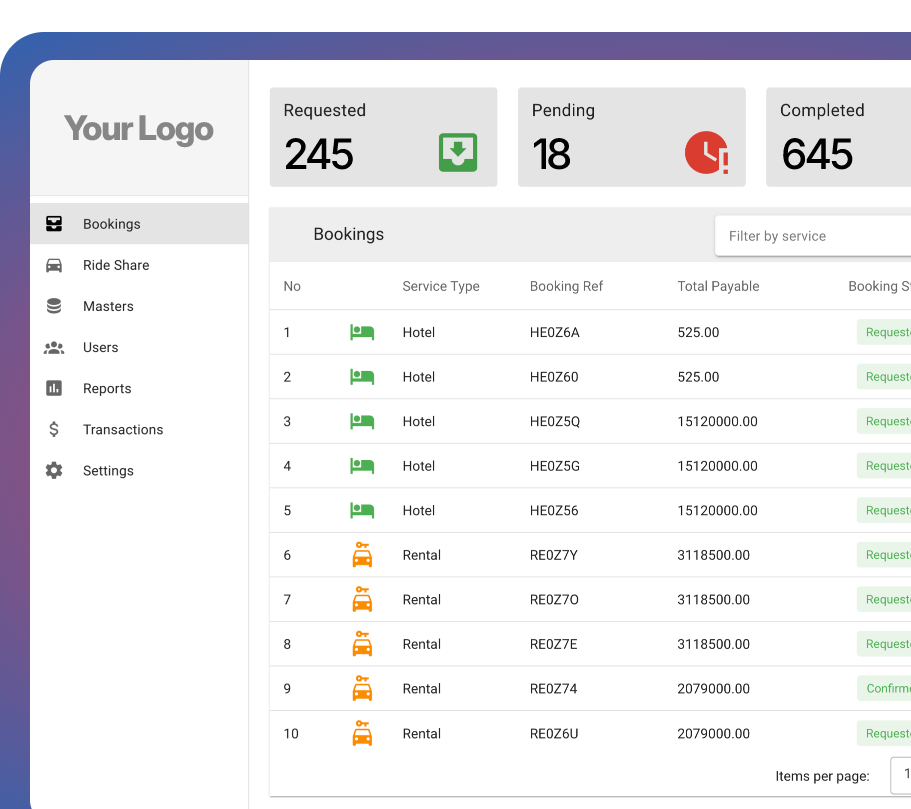This screenshot has width=911, height=809.
Task: Open the Ride Share menu entry
Action: point(139,265)
